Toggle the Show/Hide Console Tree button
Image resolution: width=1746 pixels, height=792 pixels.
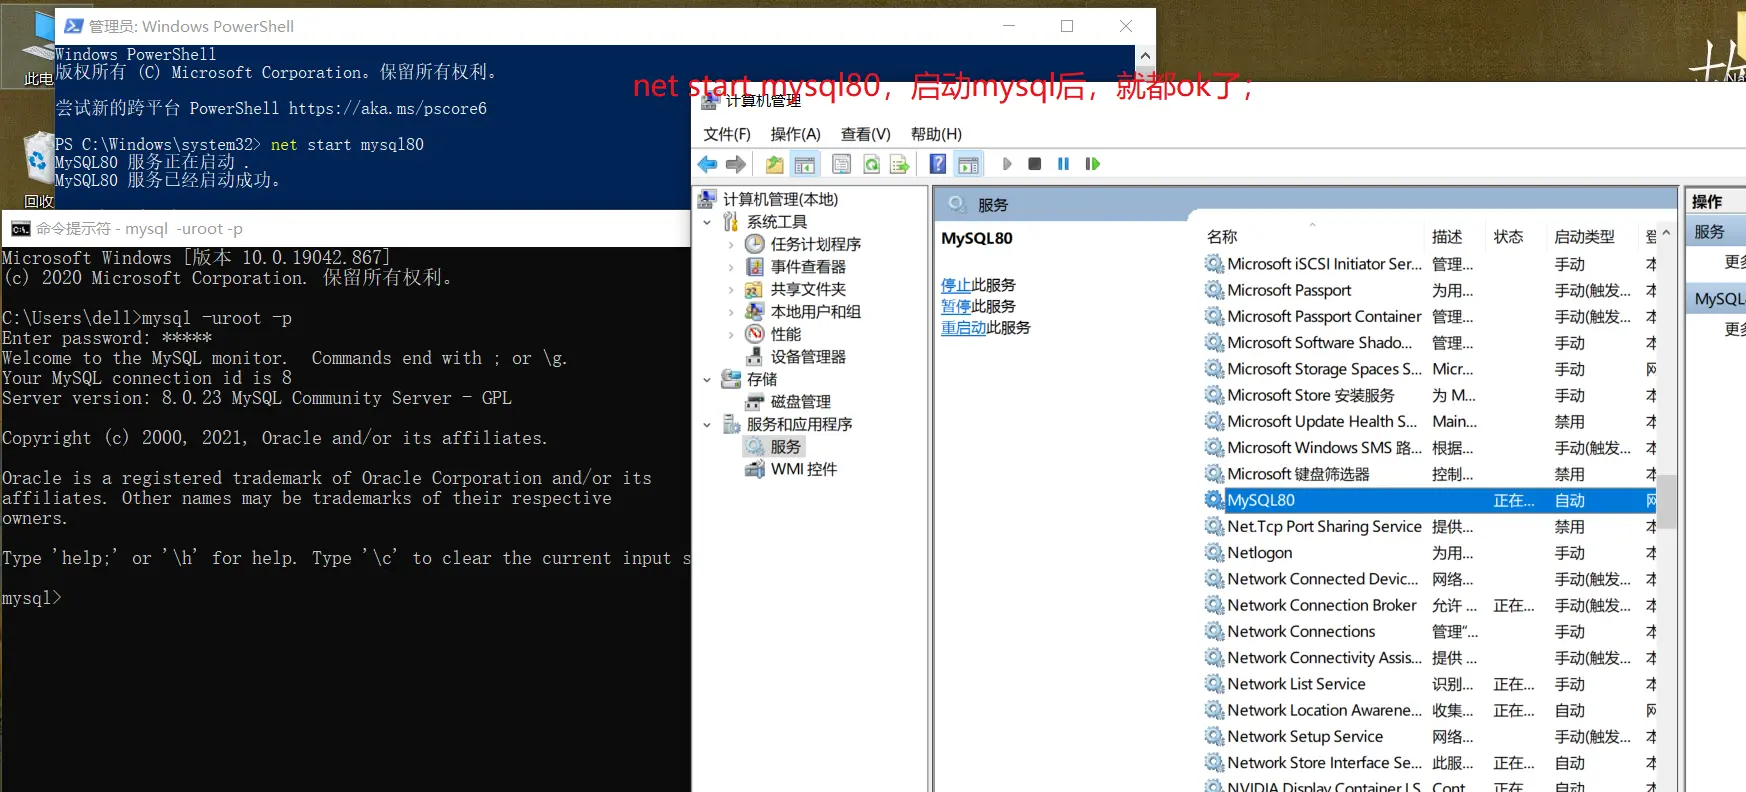click(804, 164)
